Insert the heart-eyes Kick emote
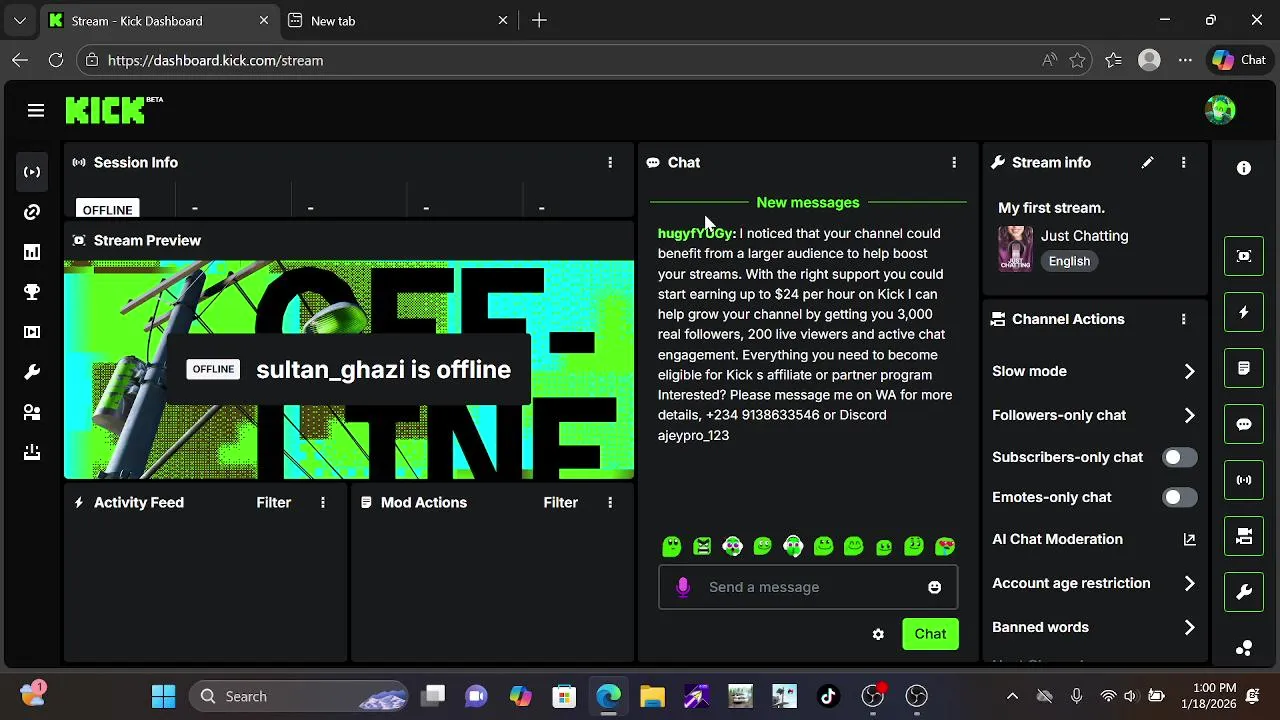This screenshot has width=1280, height=720. [x=944, y=546]
